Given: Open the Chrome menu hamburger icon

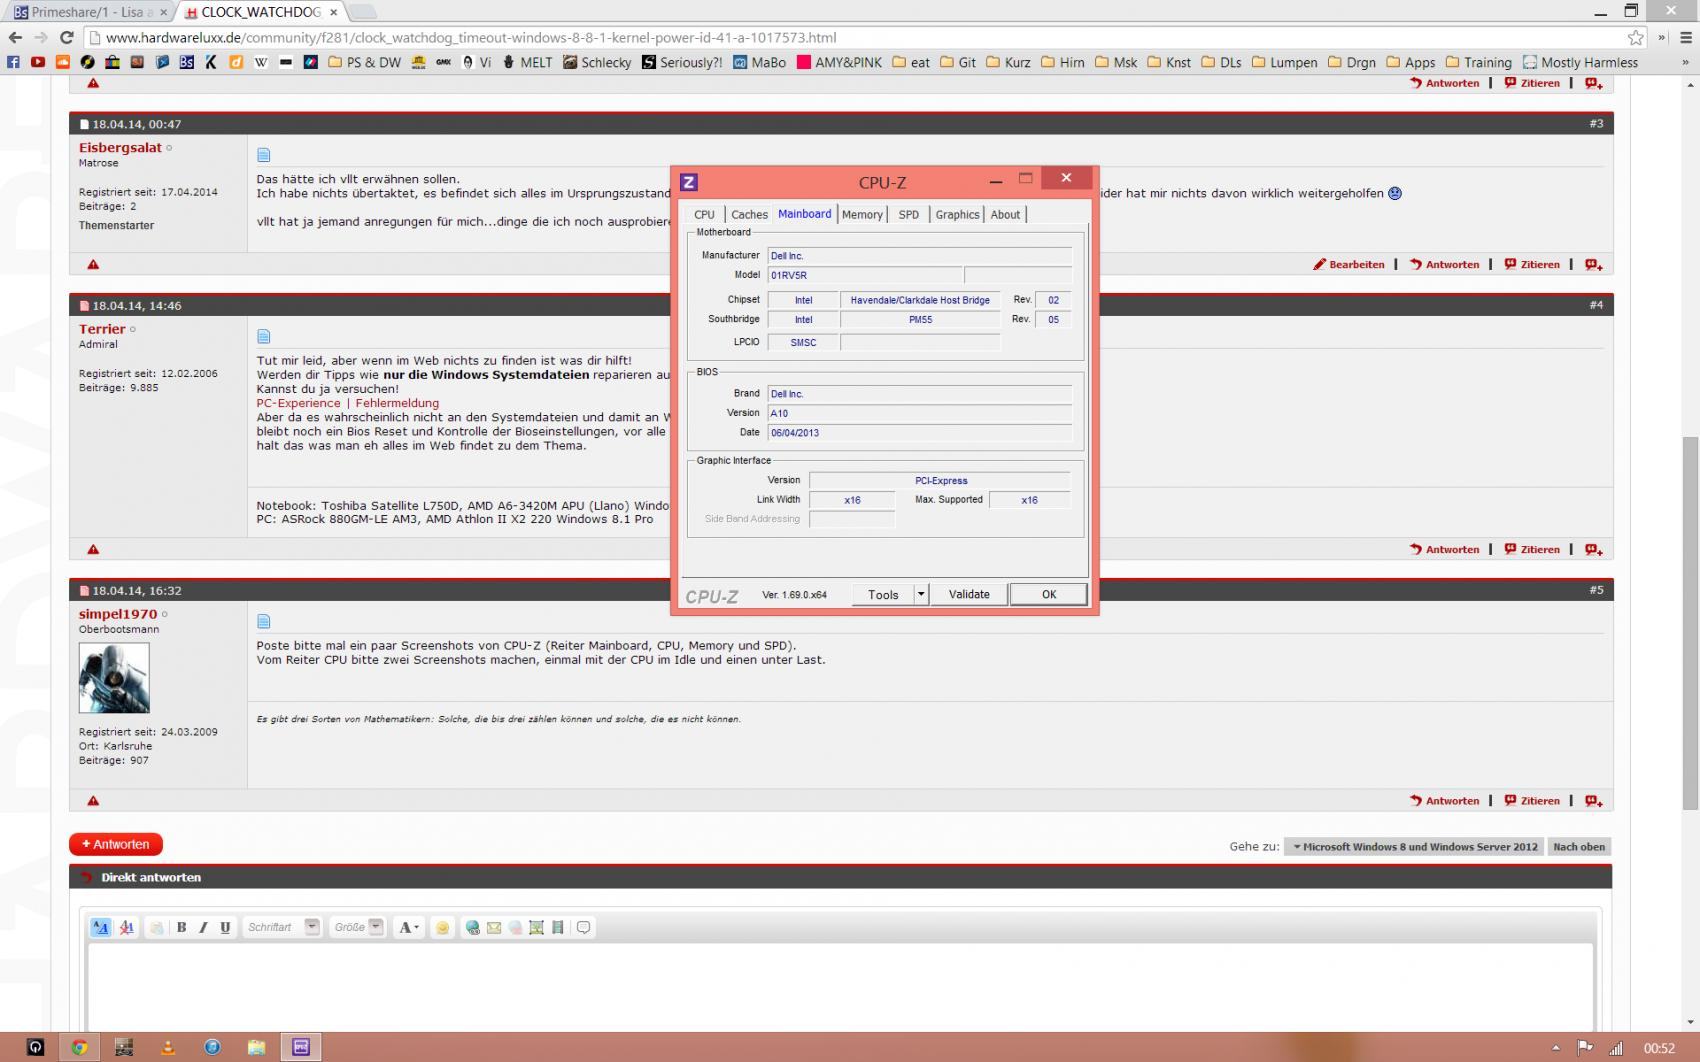Looking at the screenshot, I should [x=1685, y=37].
